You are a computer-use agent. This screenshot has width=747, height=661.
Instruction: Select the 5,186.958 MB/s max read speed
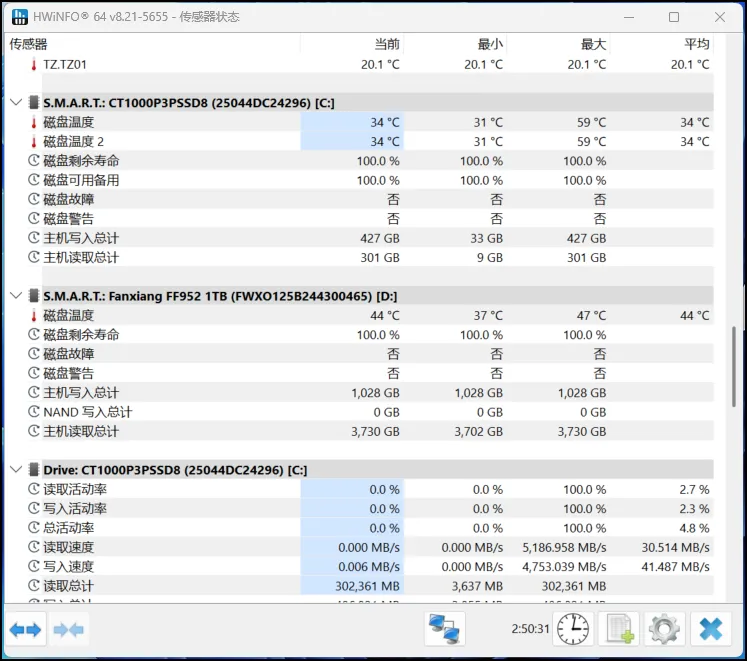[564, 547]
